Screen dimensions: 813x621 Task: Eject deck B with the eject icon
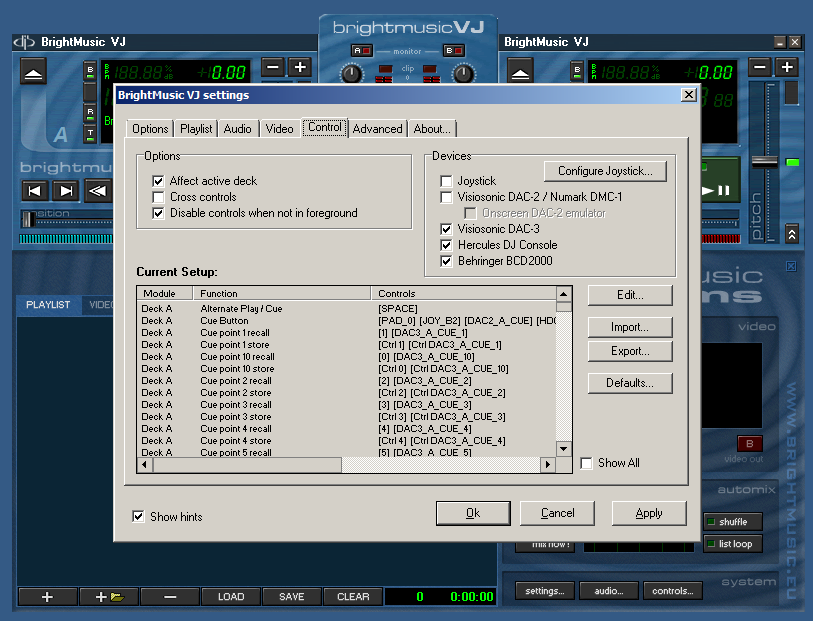pyautogui.click(x=520, y=72)
